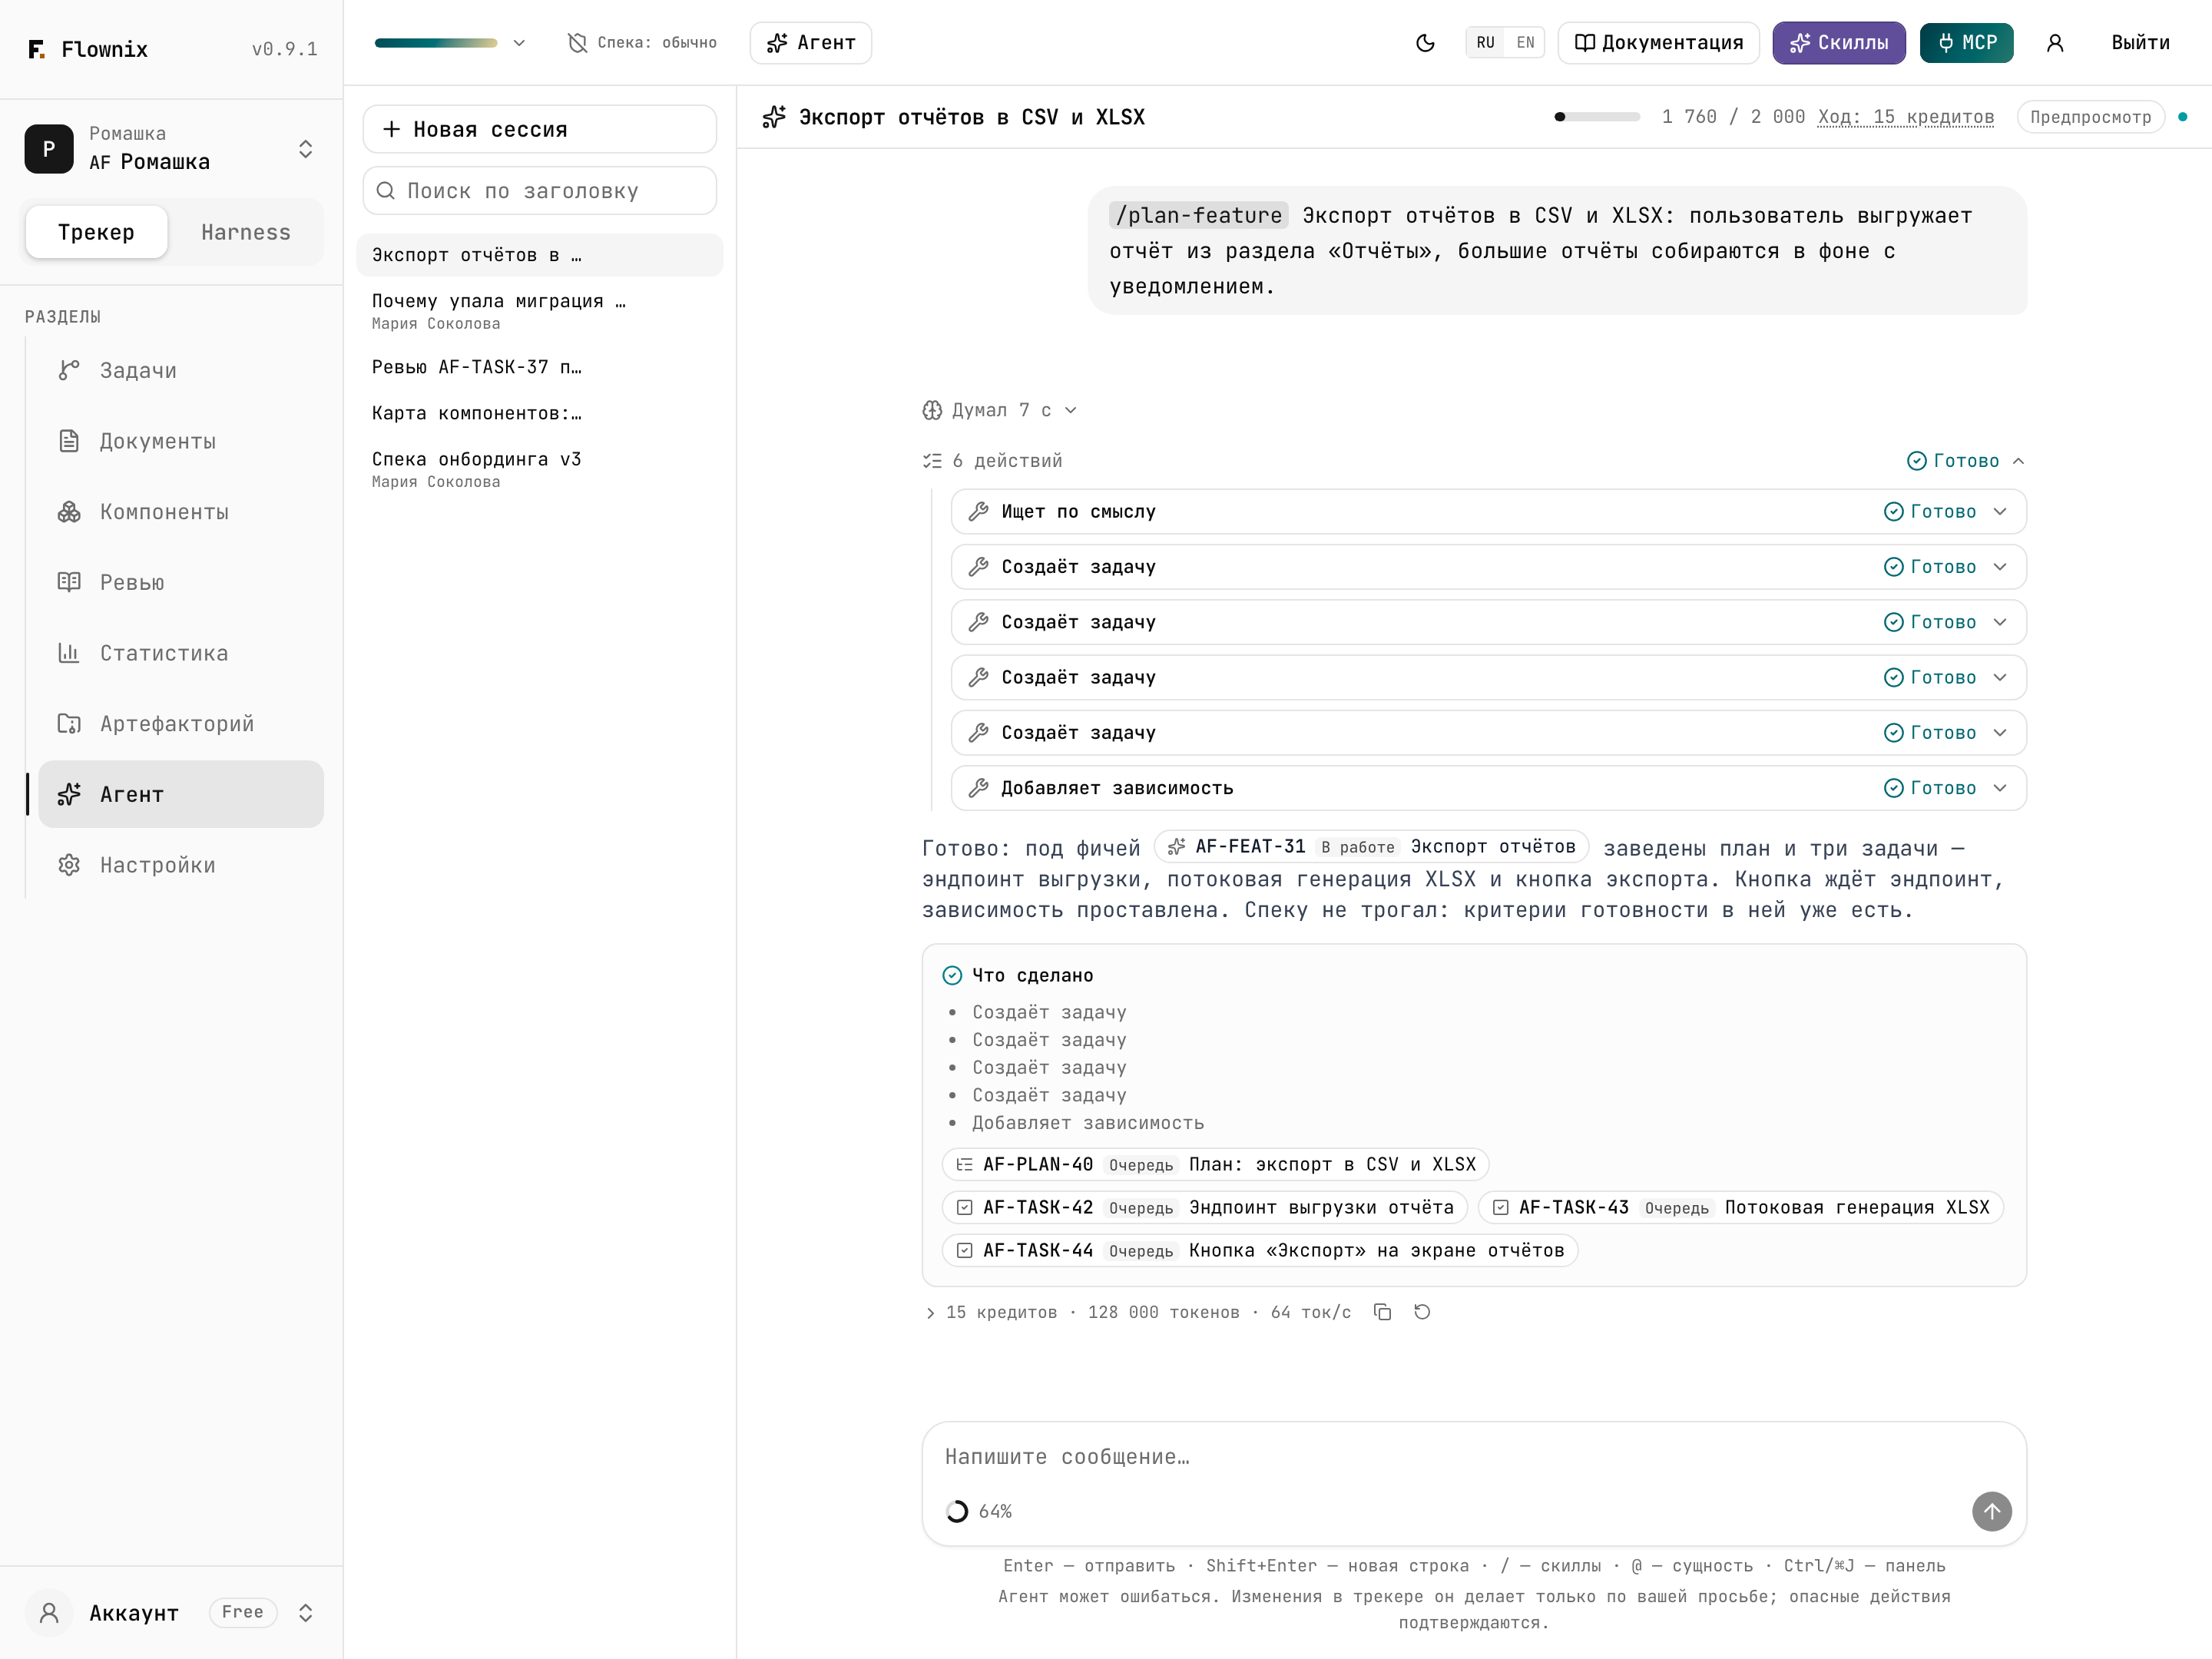Open the Артефакторий section
Screen dimensions: 2212x1659
181,724
